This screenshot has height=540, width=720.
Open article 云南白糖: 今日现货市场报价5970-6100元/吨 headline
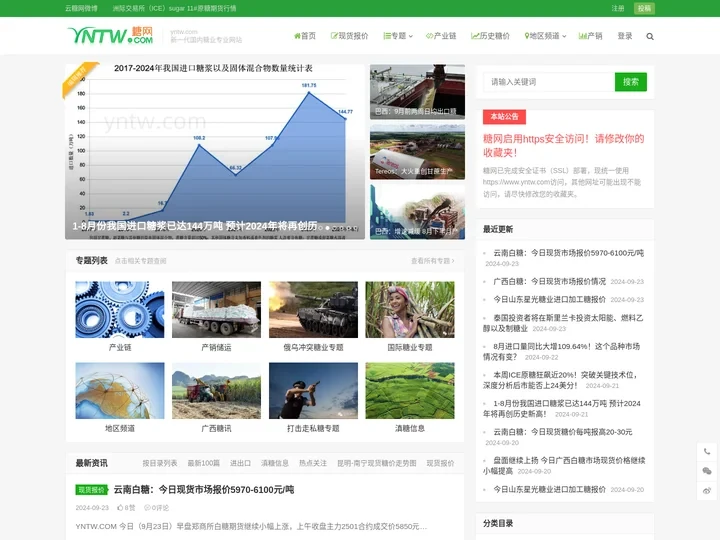point(204,490)
